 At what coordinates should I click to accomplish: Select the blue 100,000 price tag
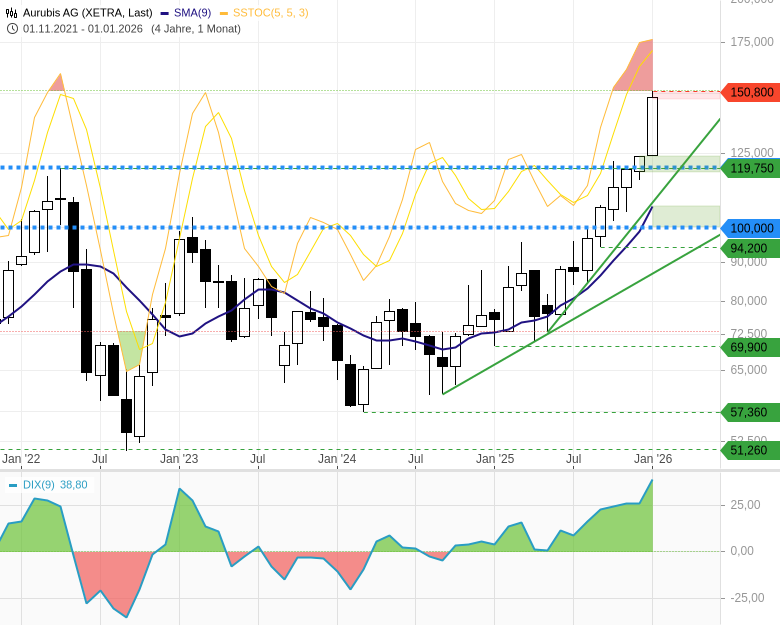(x=751, y=228)
